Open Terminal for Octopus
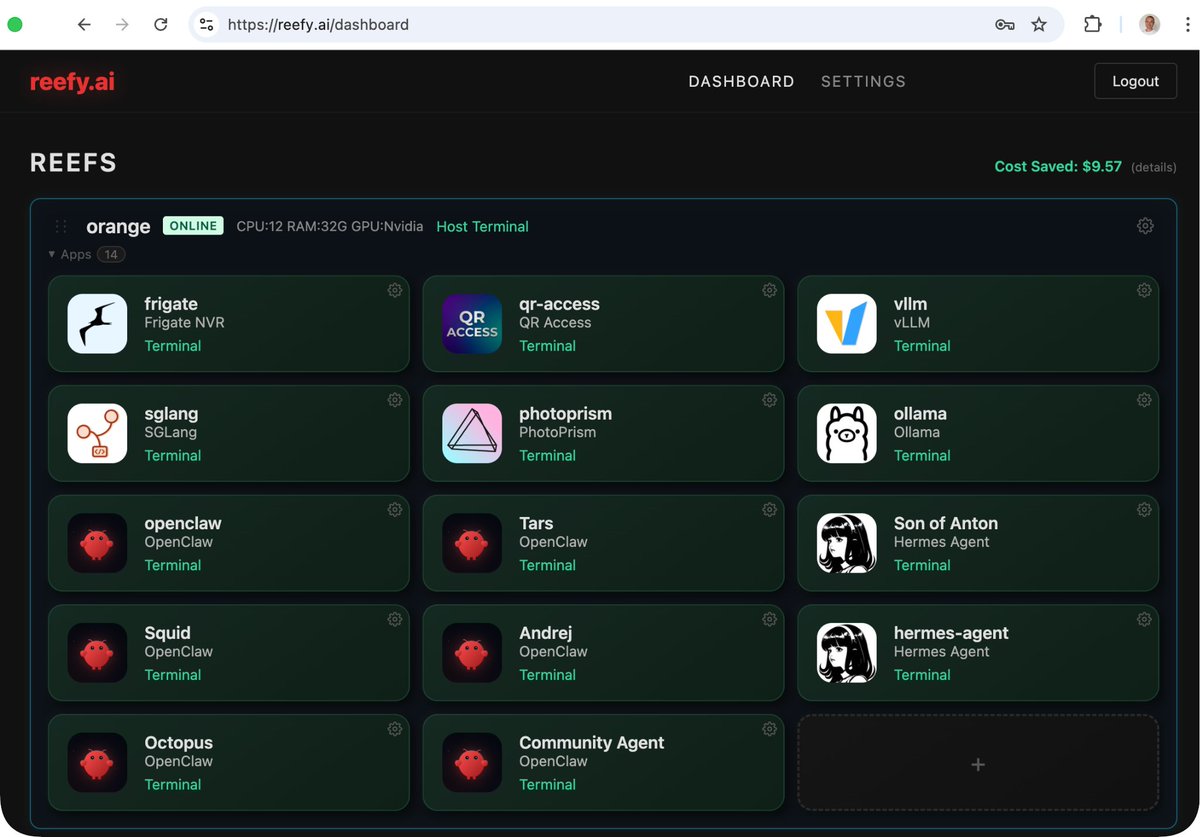The image size is (1200, 837). tap(173, 785)
